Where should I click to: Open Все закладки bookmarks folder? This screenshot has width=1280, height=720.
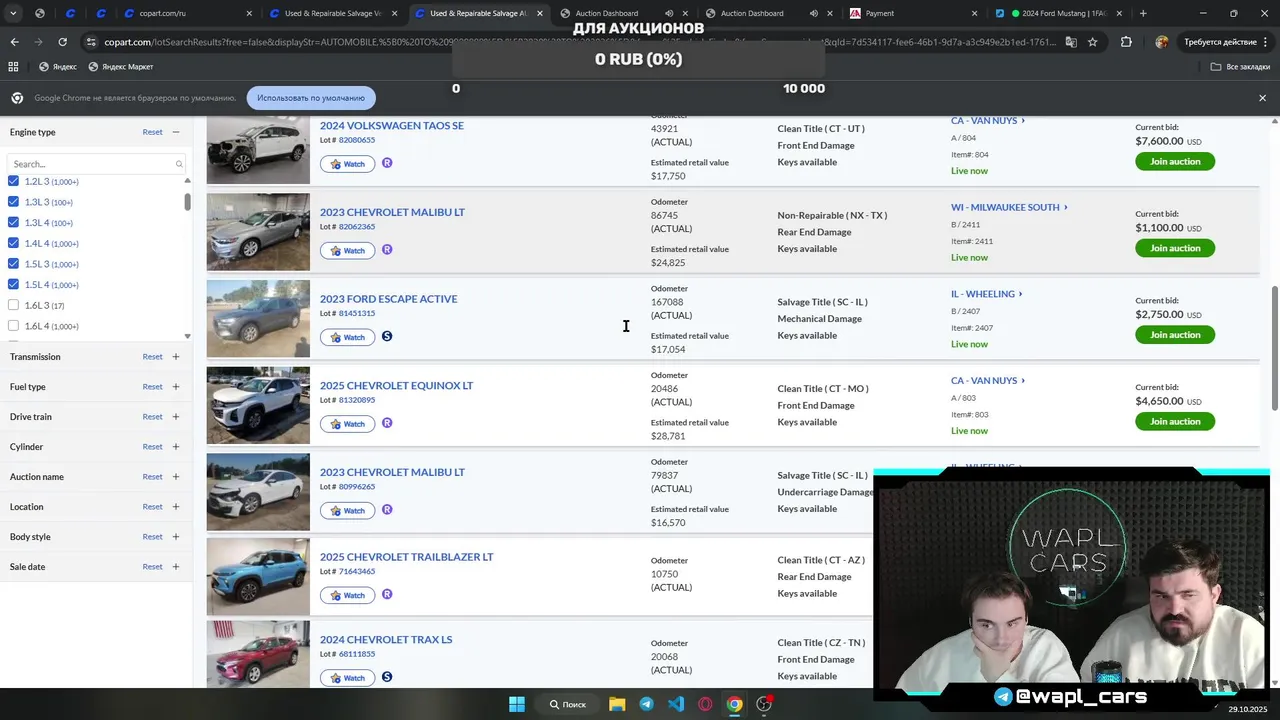pos(1240,67)
